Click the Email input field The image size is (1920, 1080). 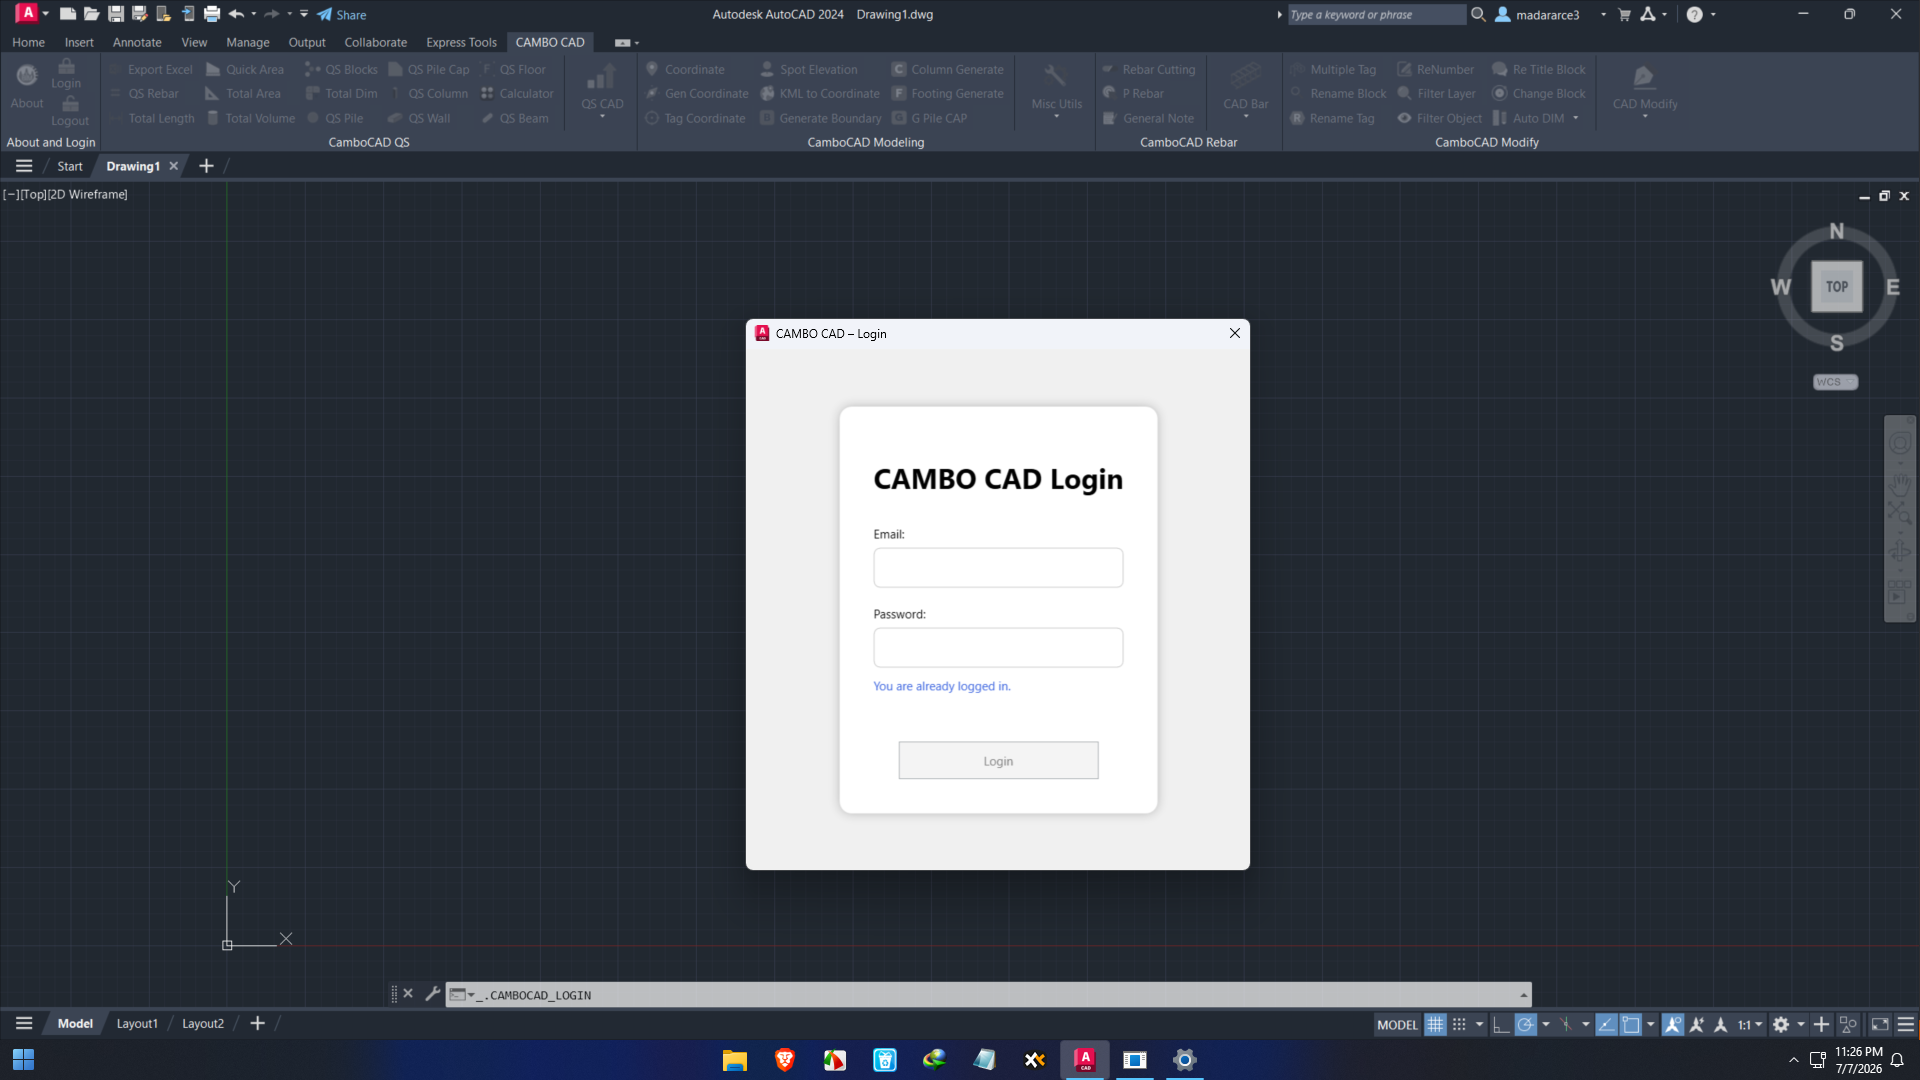point(998,567)
